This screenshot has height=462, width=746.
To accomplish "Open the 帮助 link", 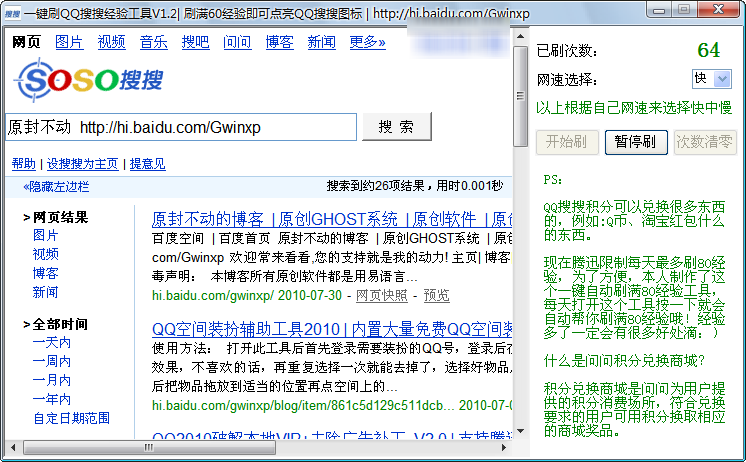I will pyautogui.click(x=24, y=164).
